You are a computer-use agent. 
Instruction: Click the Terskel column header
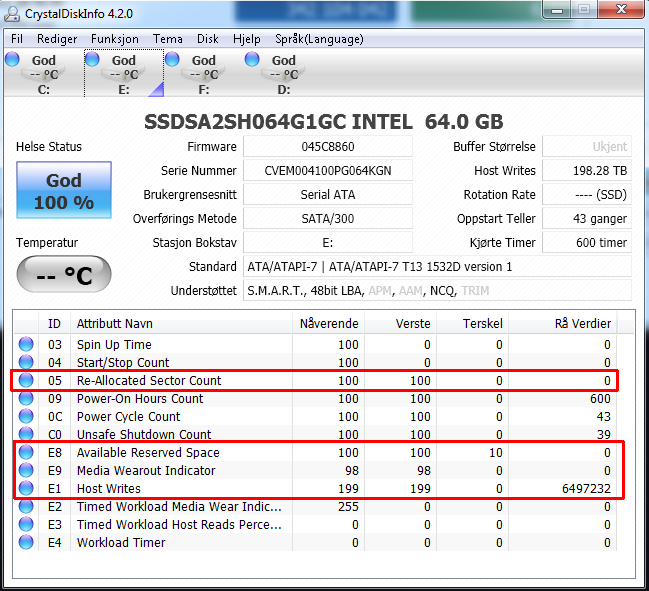(473, 323)
